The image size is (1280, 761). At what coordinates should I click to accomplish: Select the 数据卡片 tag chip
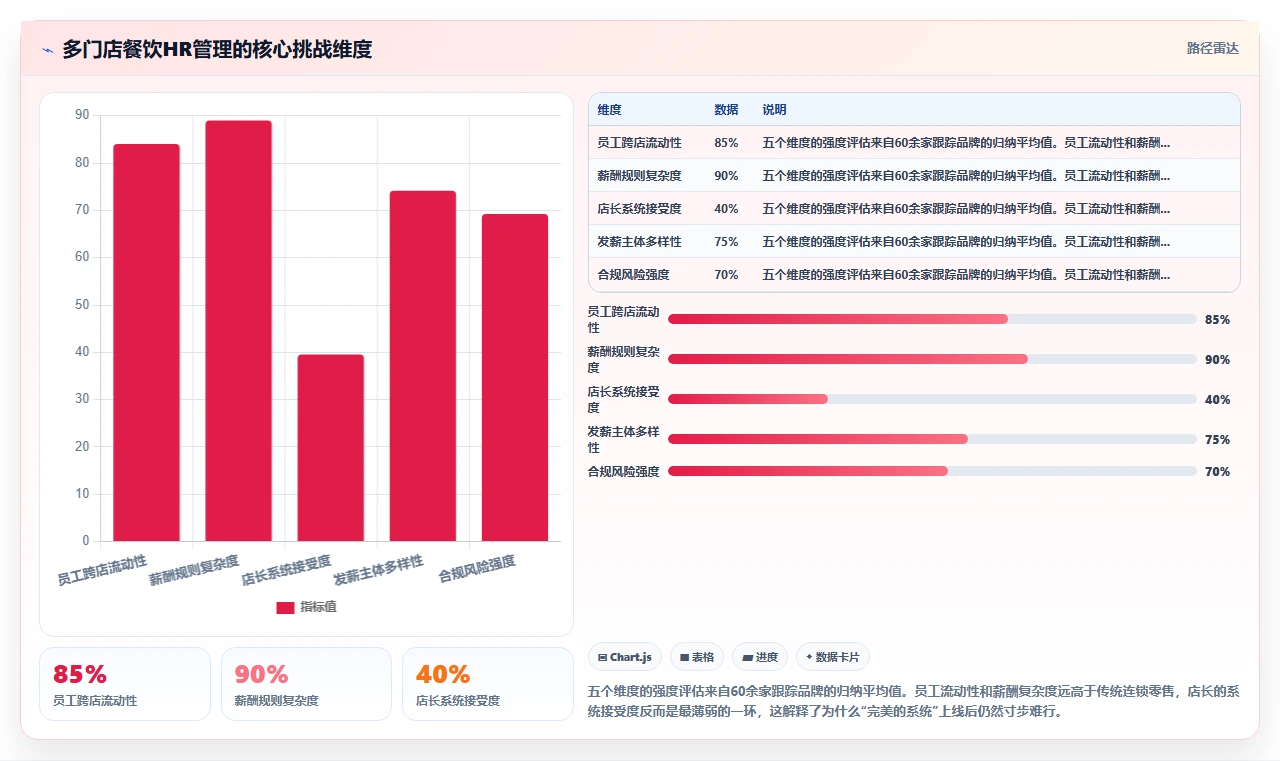point(833,657)
